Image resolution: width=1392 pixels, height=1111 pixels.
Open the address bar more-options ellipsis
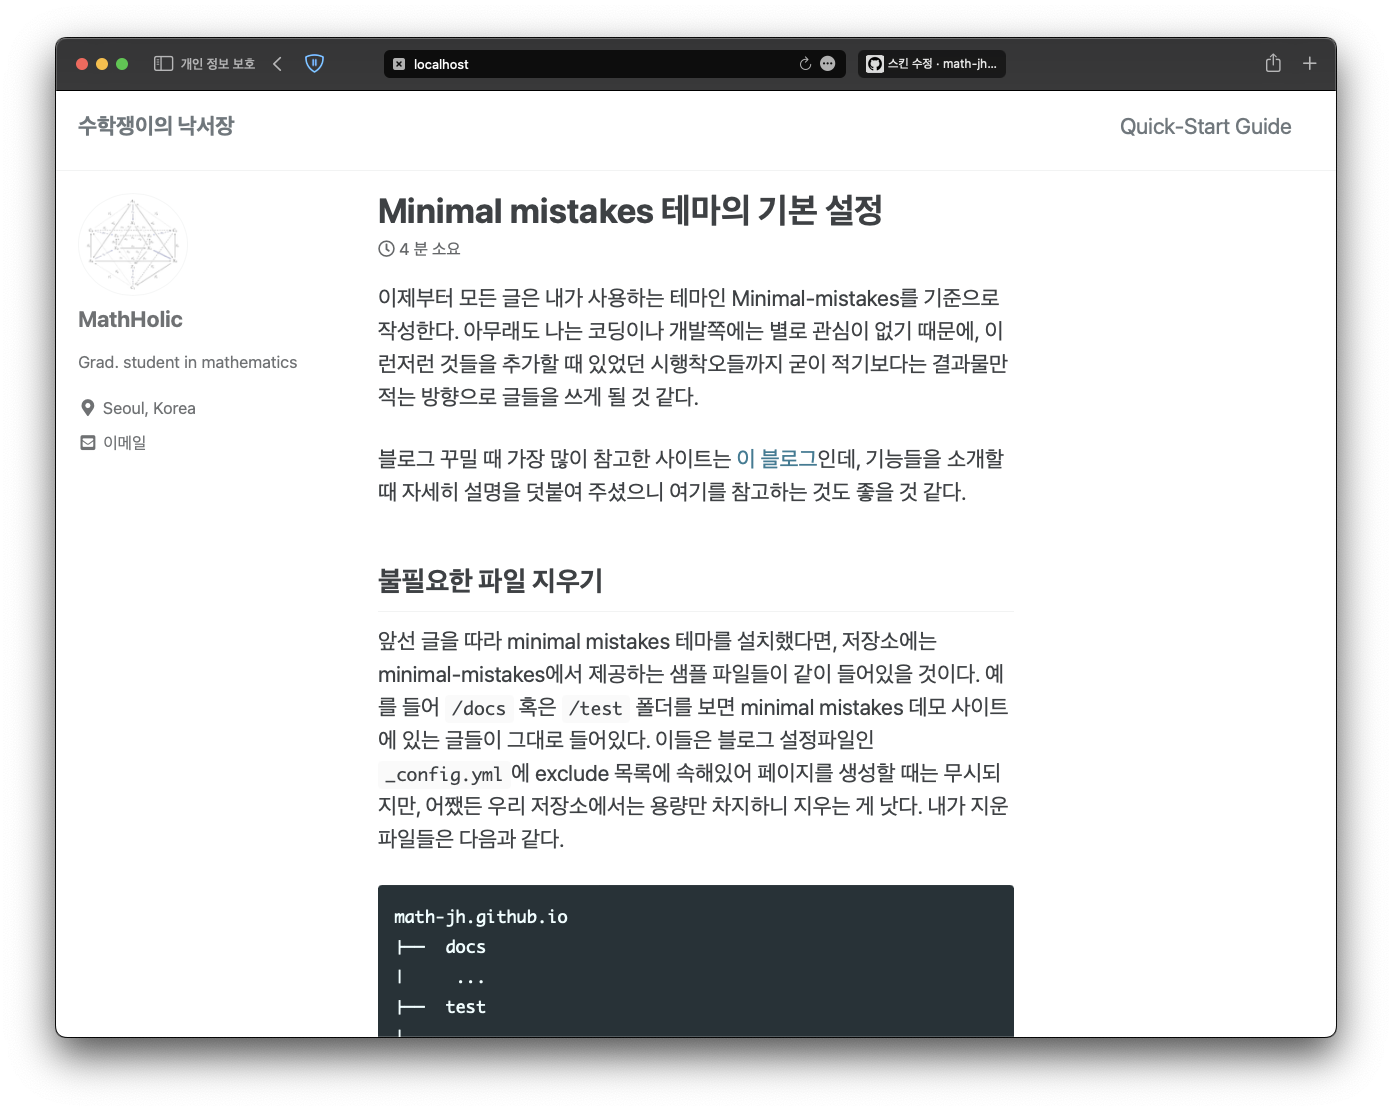click(x=828, y=64)
